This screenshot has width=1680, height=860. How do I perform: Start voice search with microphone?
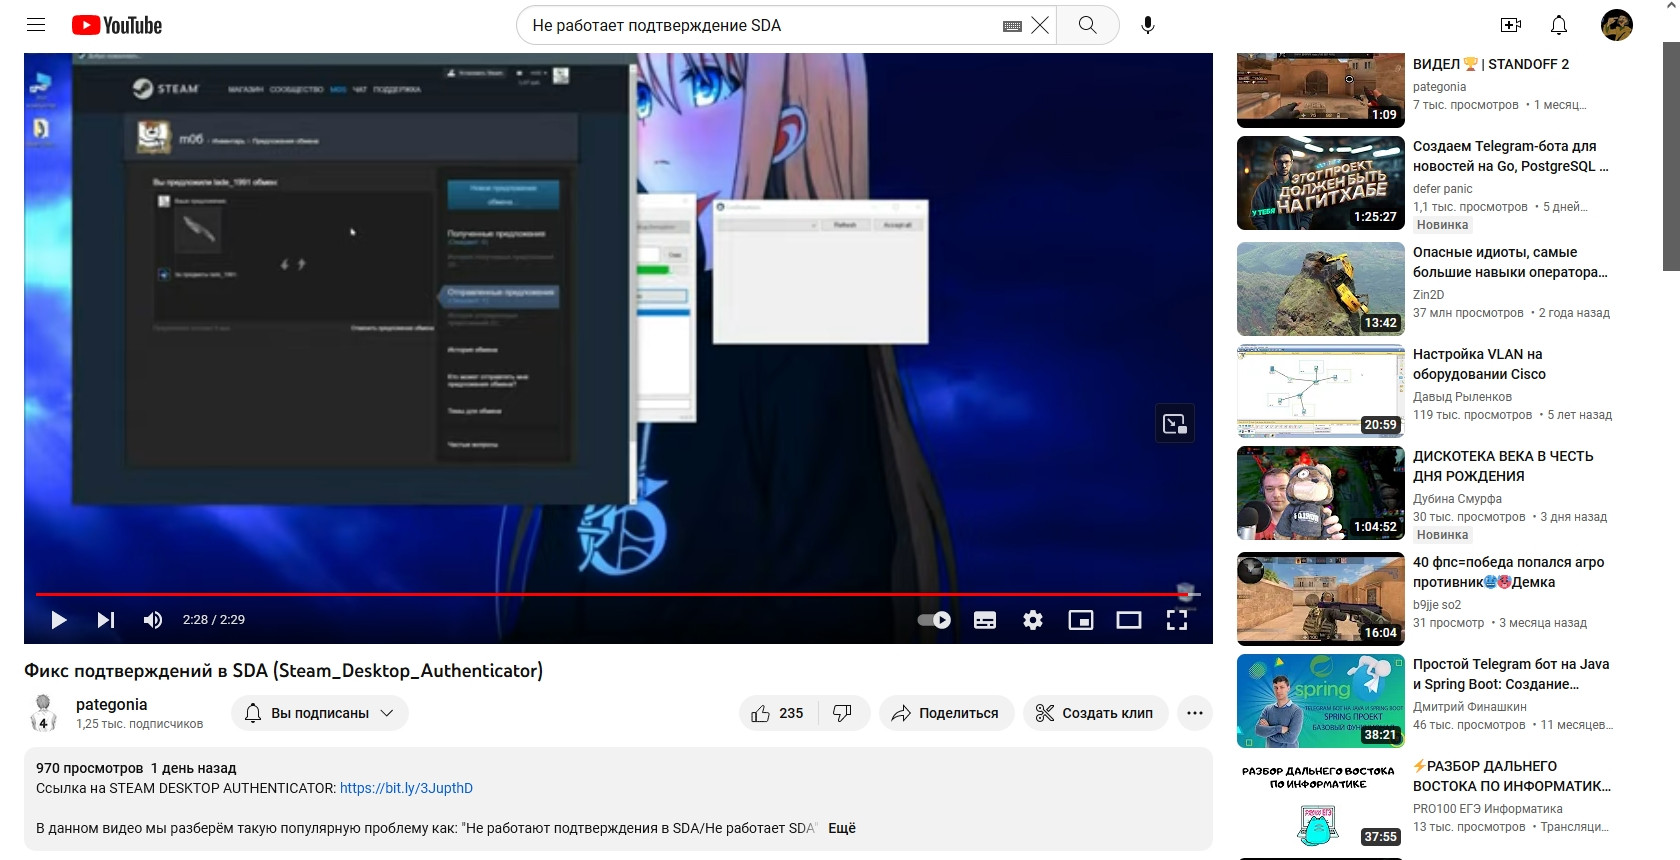point(1148,25)
